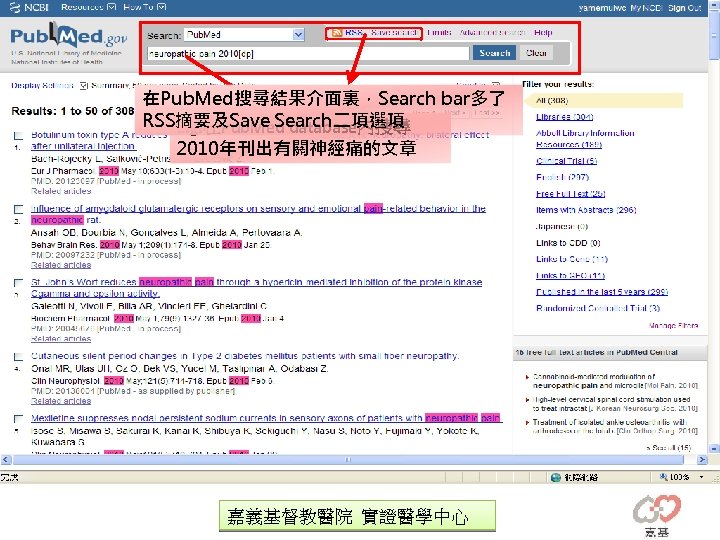Open Mexiletine suppresses nodal persistent sodium article

click(x=266, y=418)
